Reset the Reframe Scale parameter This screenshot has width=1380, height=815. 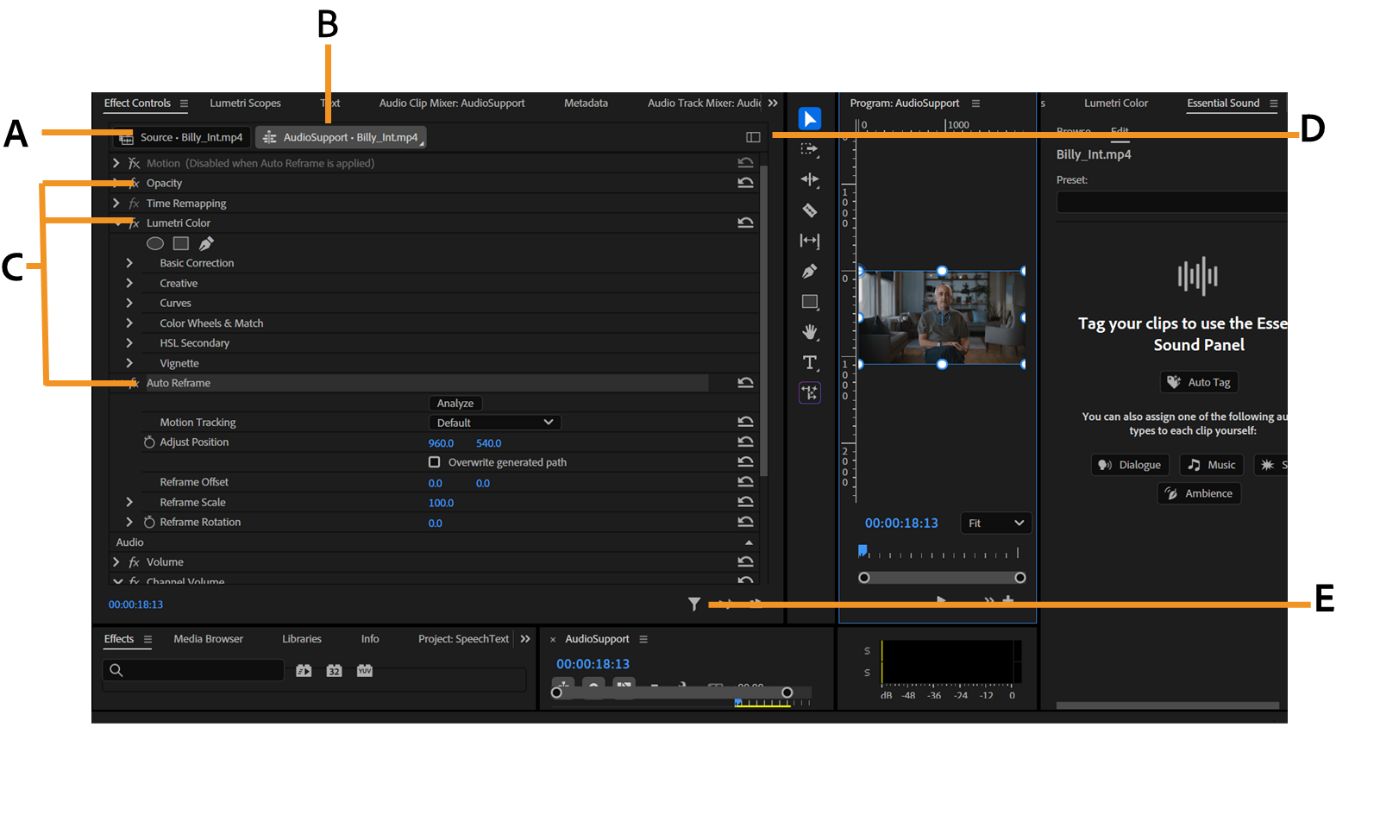(x=745, y=502)
